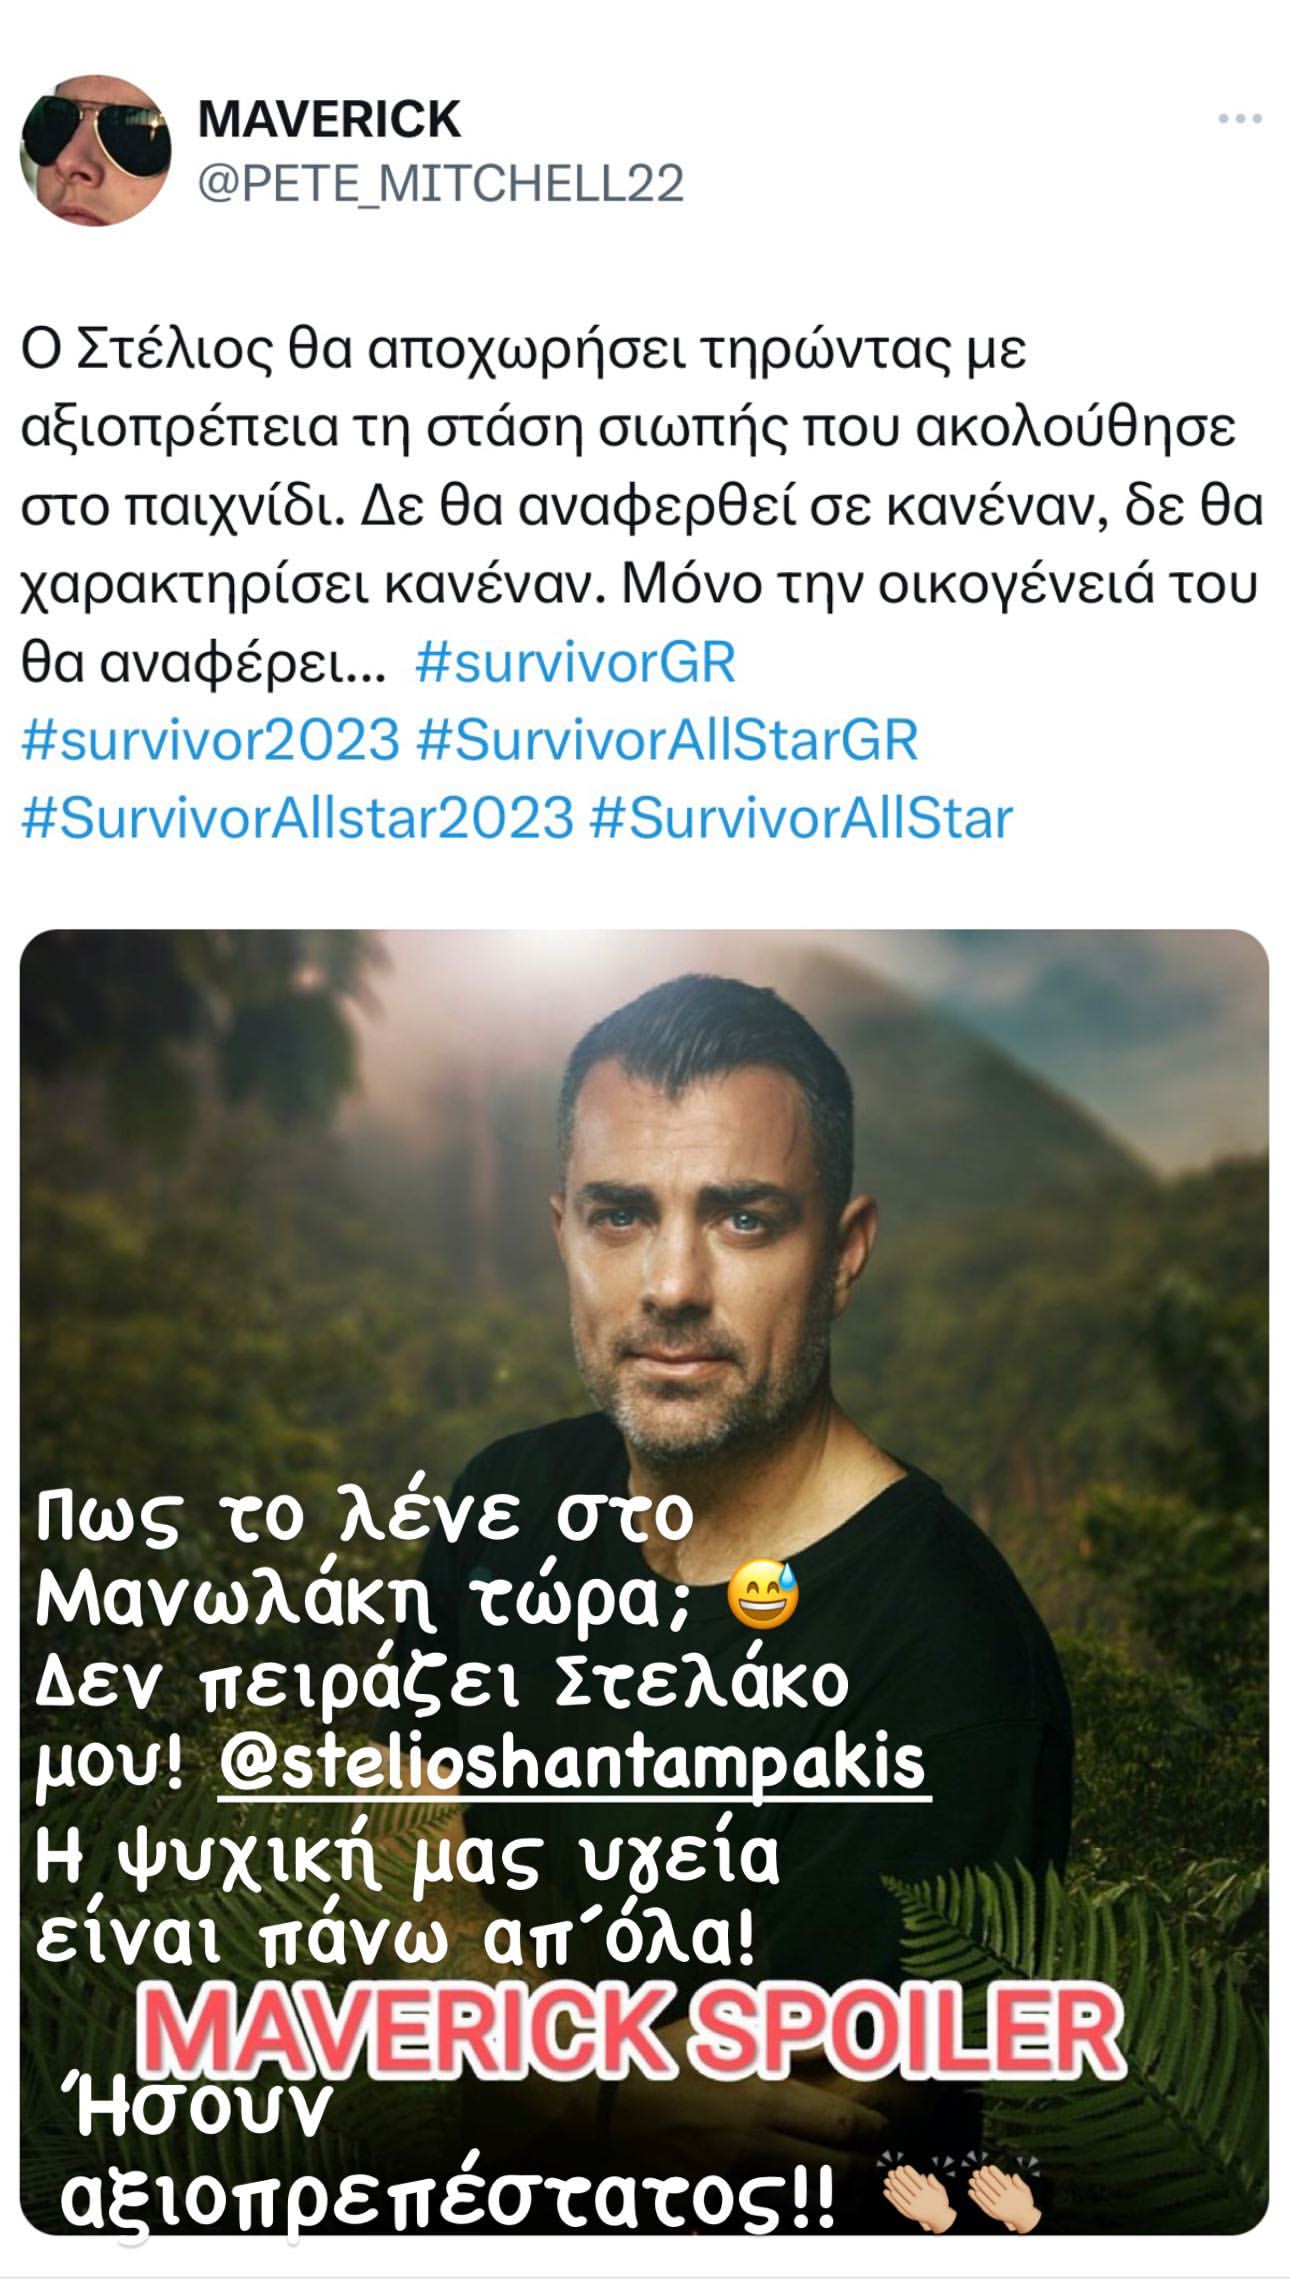Open the MAVERICK display name profile
Screen dimensions: 1290x2293
click(x=329, y=119)
